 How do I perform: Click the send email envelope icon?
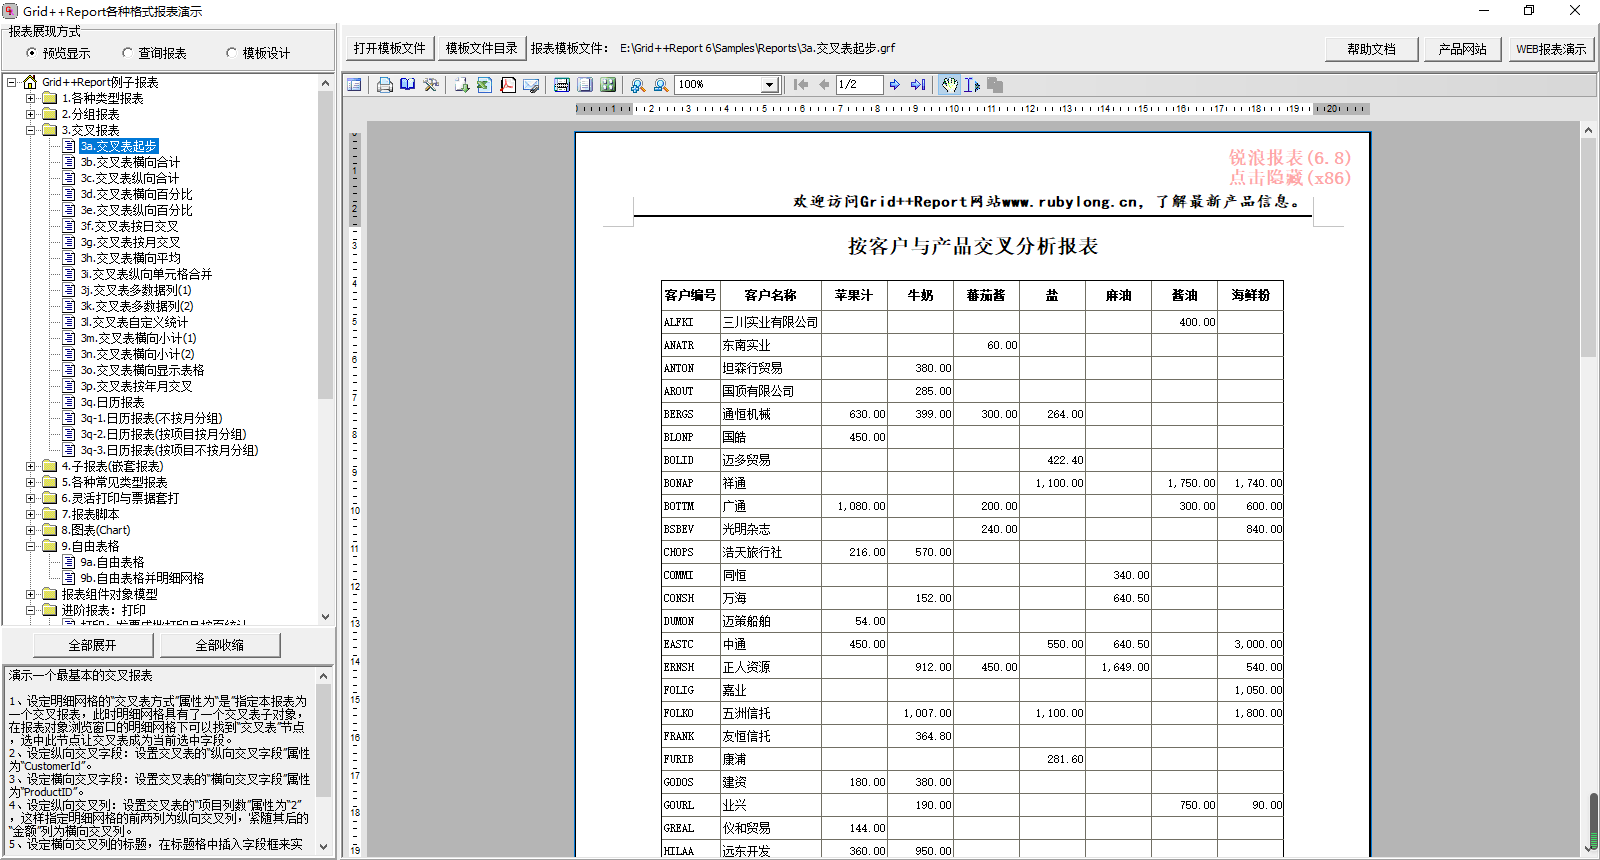531,85
